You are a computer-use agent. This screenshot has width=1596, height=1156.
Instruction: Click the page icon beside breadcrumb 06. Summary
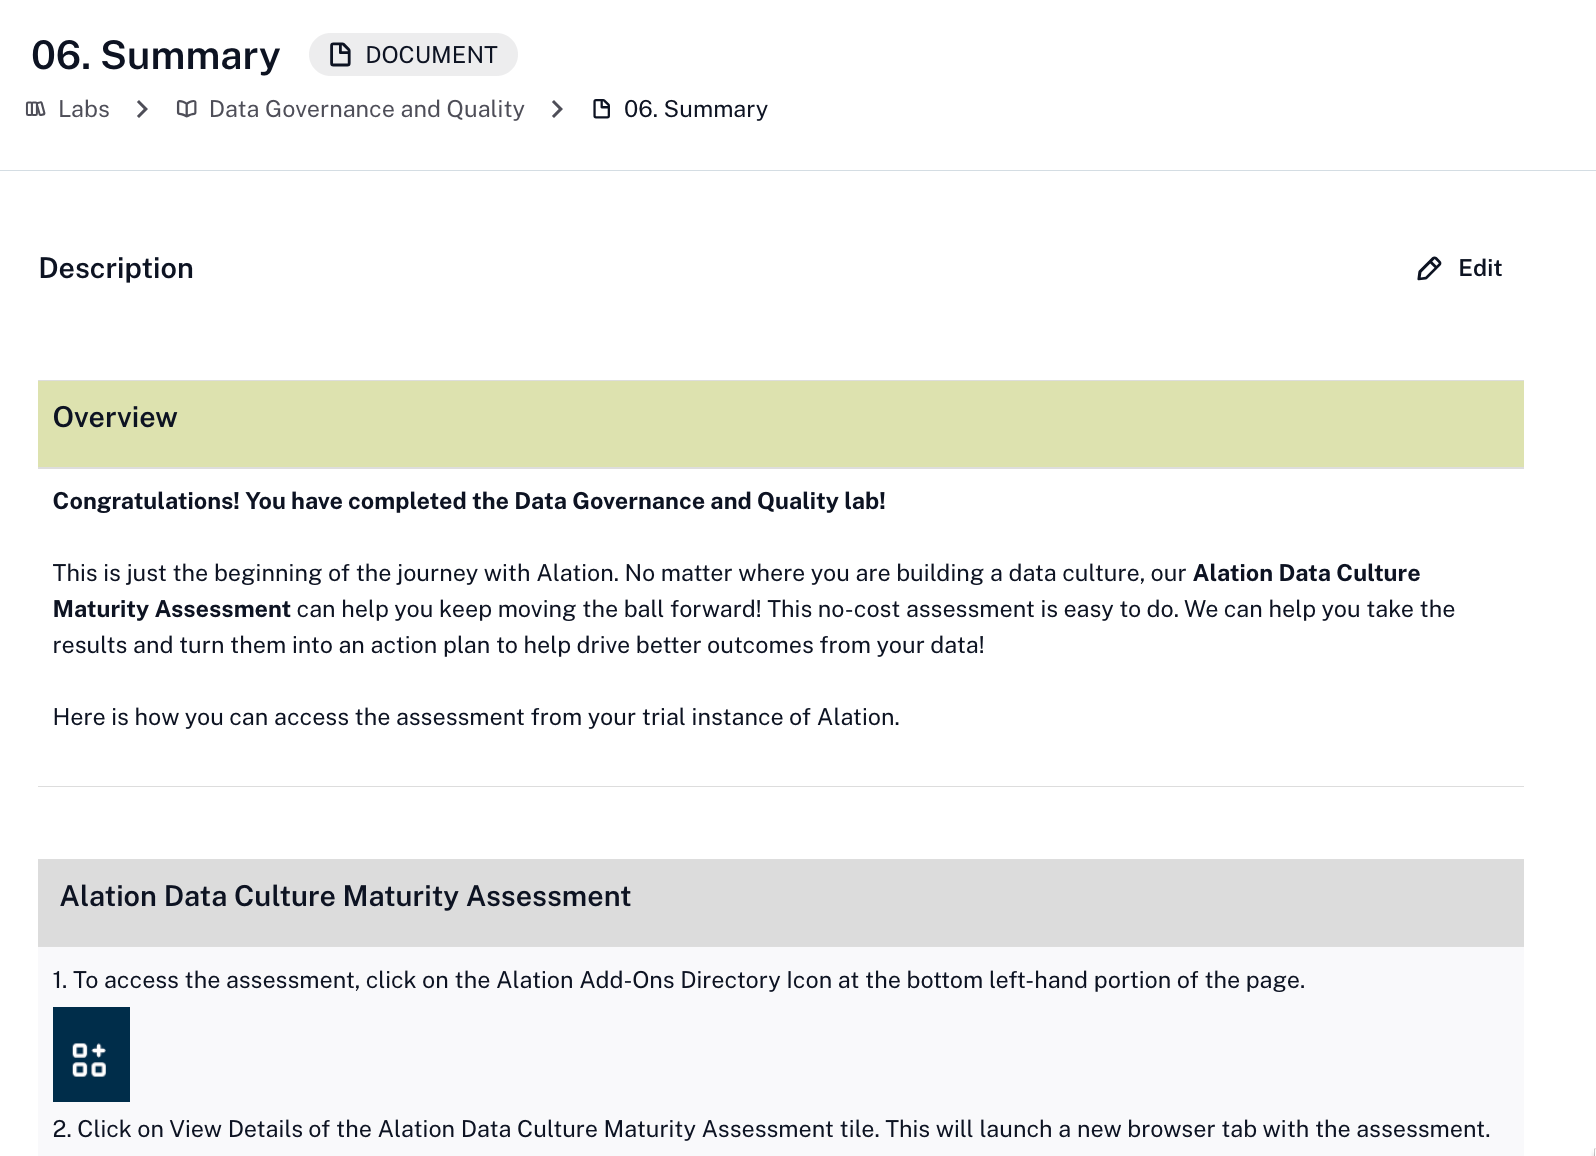click(x=602, y=109)
